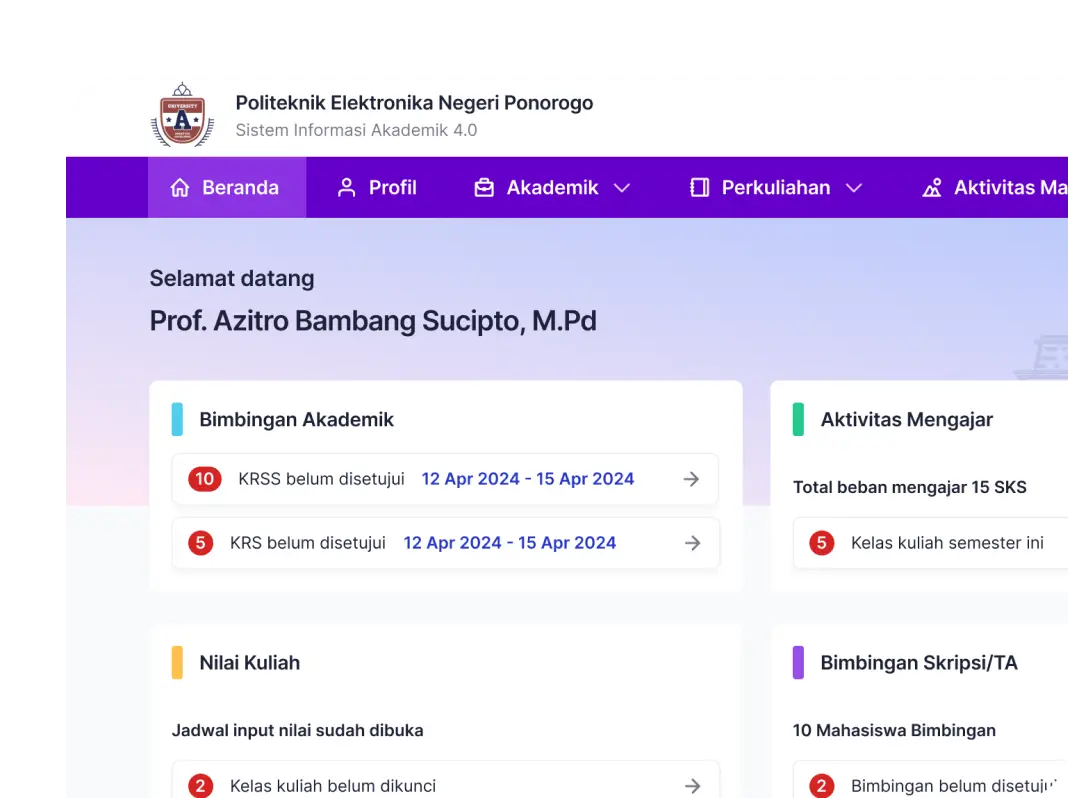Click red badge 2 on Kelas kuliah belum dikunci
1068x798 pixels.
200,786
